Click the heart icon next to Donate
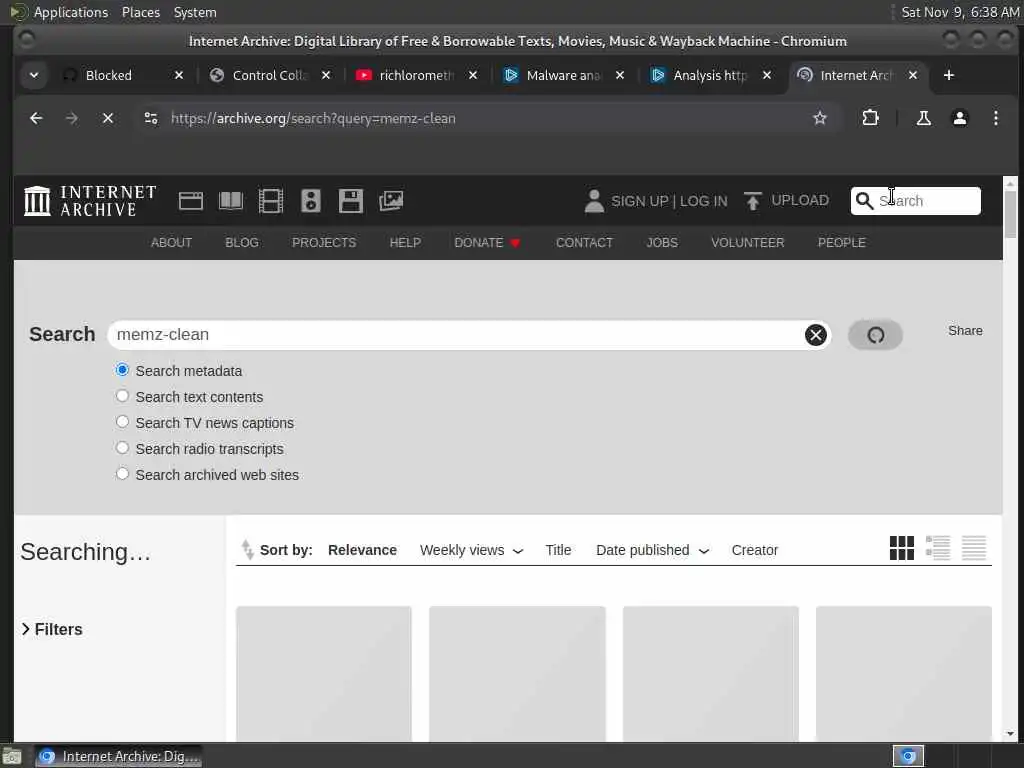 515,243
